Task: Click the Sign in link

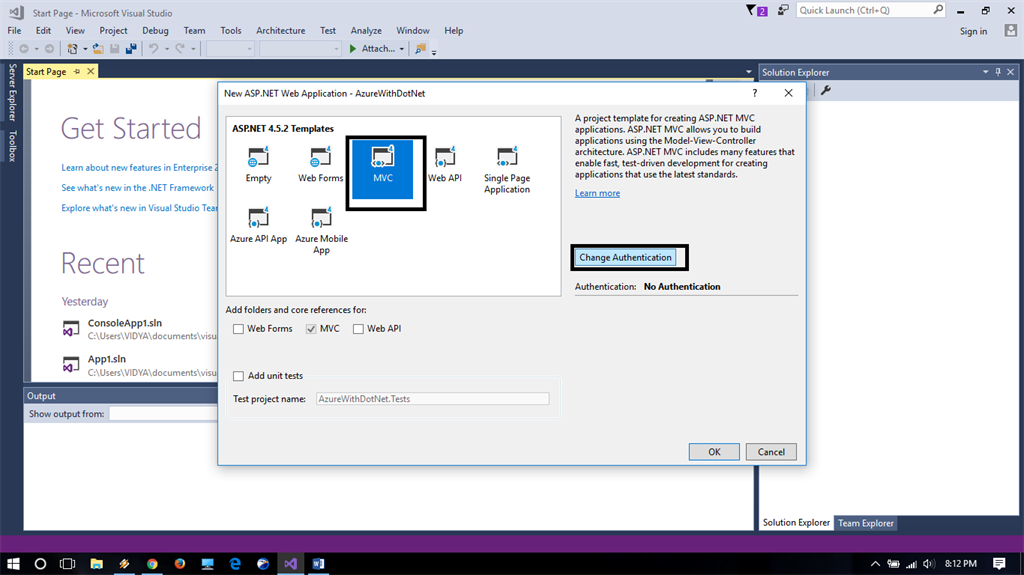Action: tap(973, 31)
